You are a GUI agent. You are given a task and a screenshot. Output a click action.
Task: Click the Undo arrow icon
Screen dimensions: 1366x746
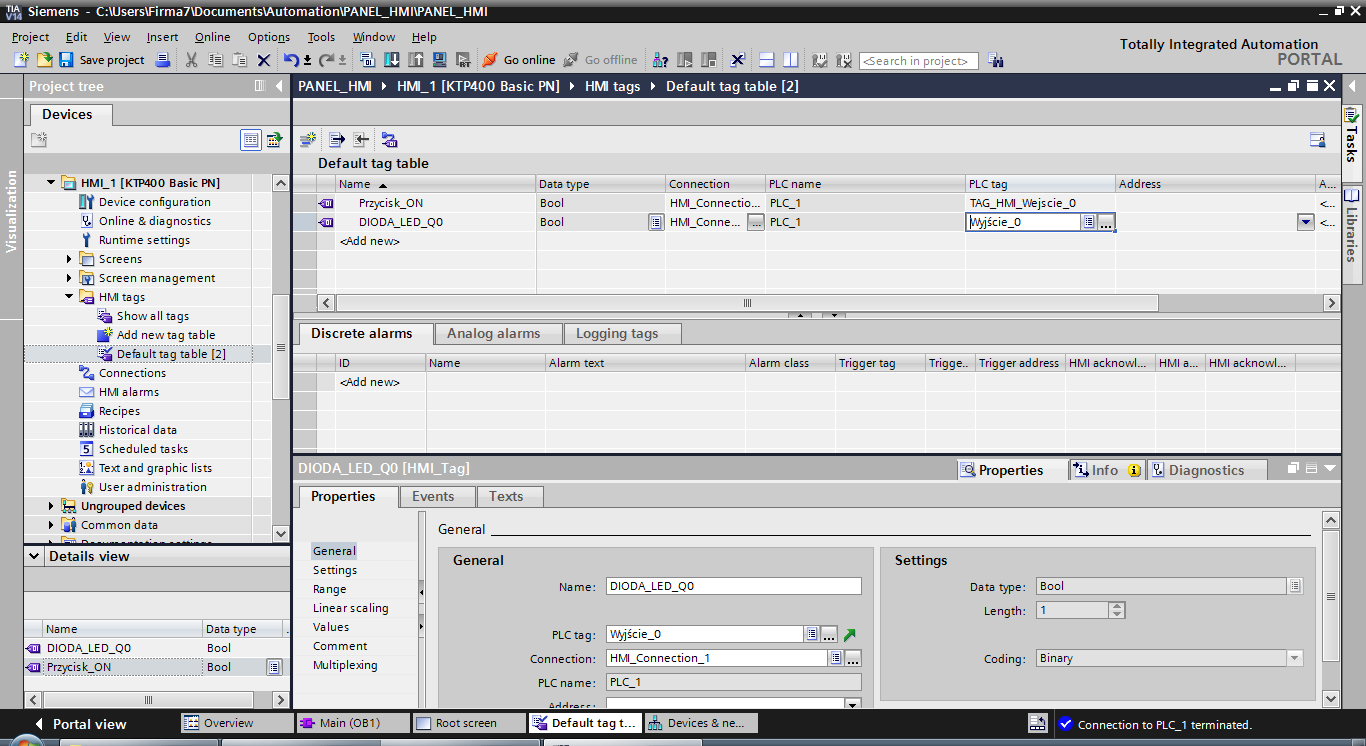[290, 60]
